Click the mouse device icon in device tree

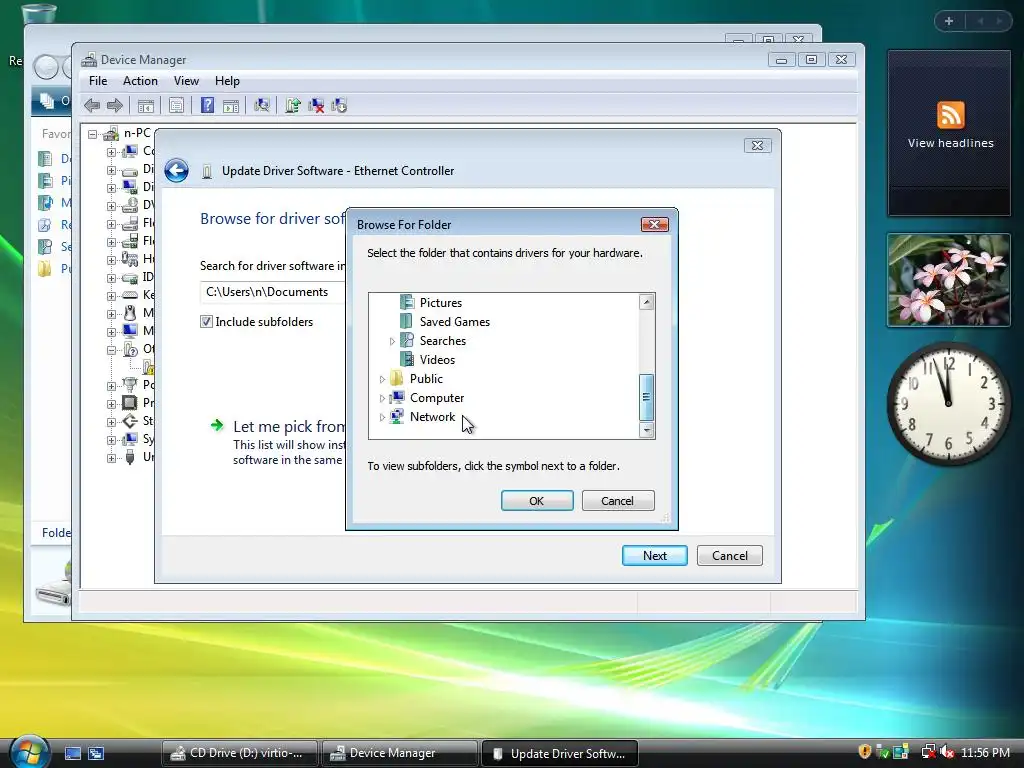pyautogui.click(x=130, y=313)
